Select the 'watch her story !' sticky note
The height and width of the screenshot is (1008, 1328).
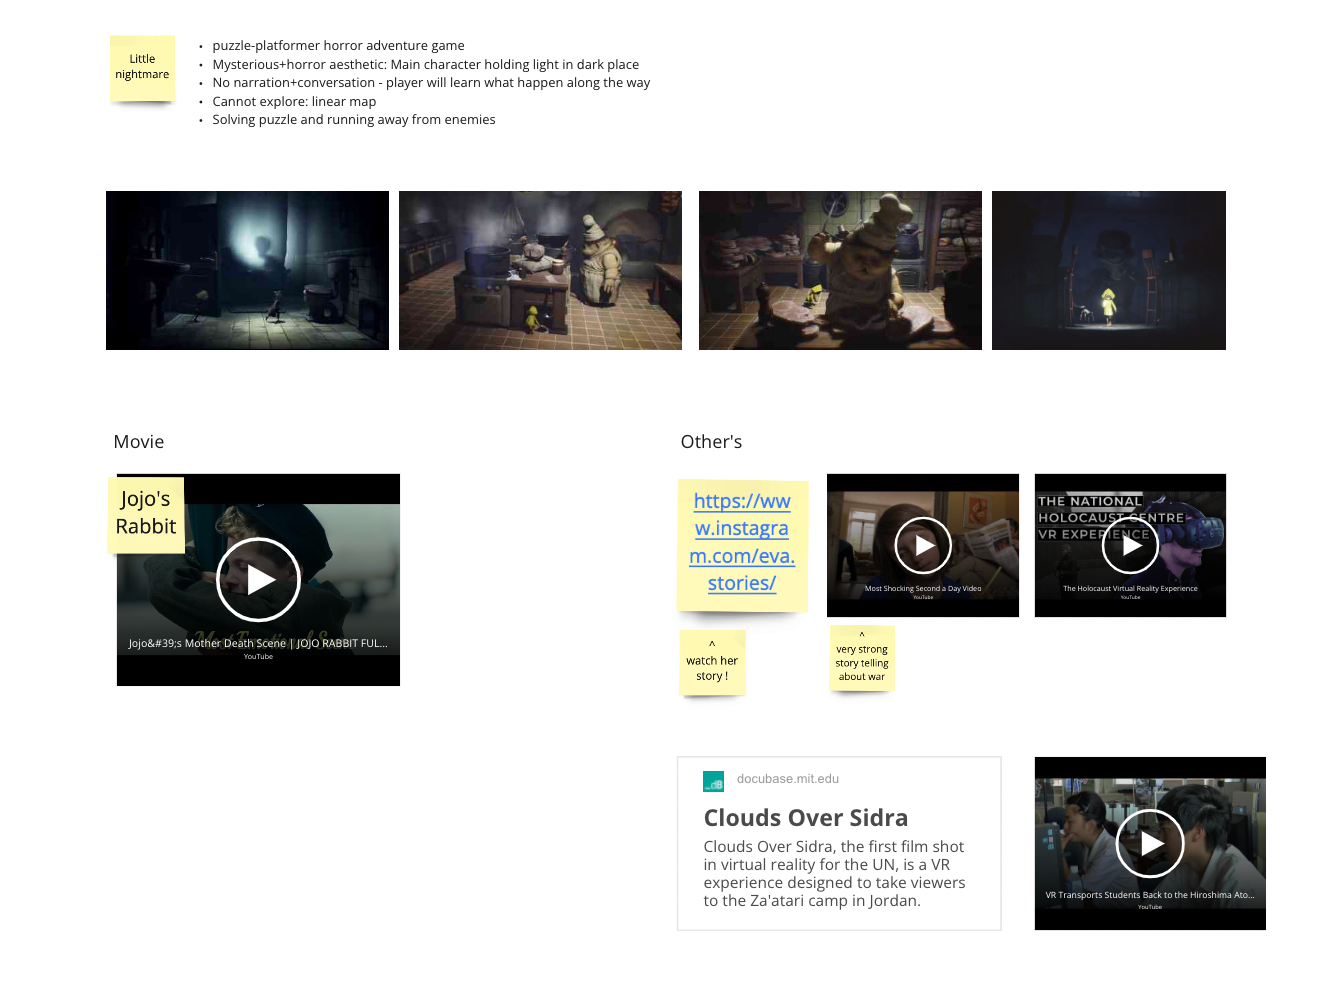click(x=712, y=662)
